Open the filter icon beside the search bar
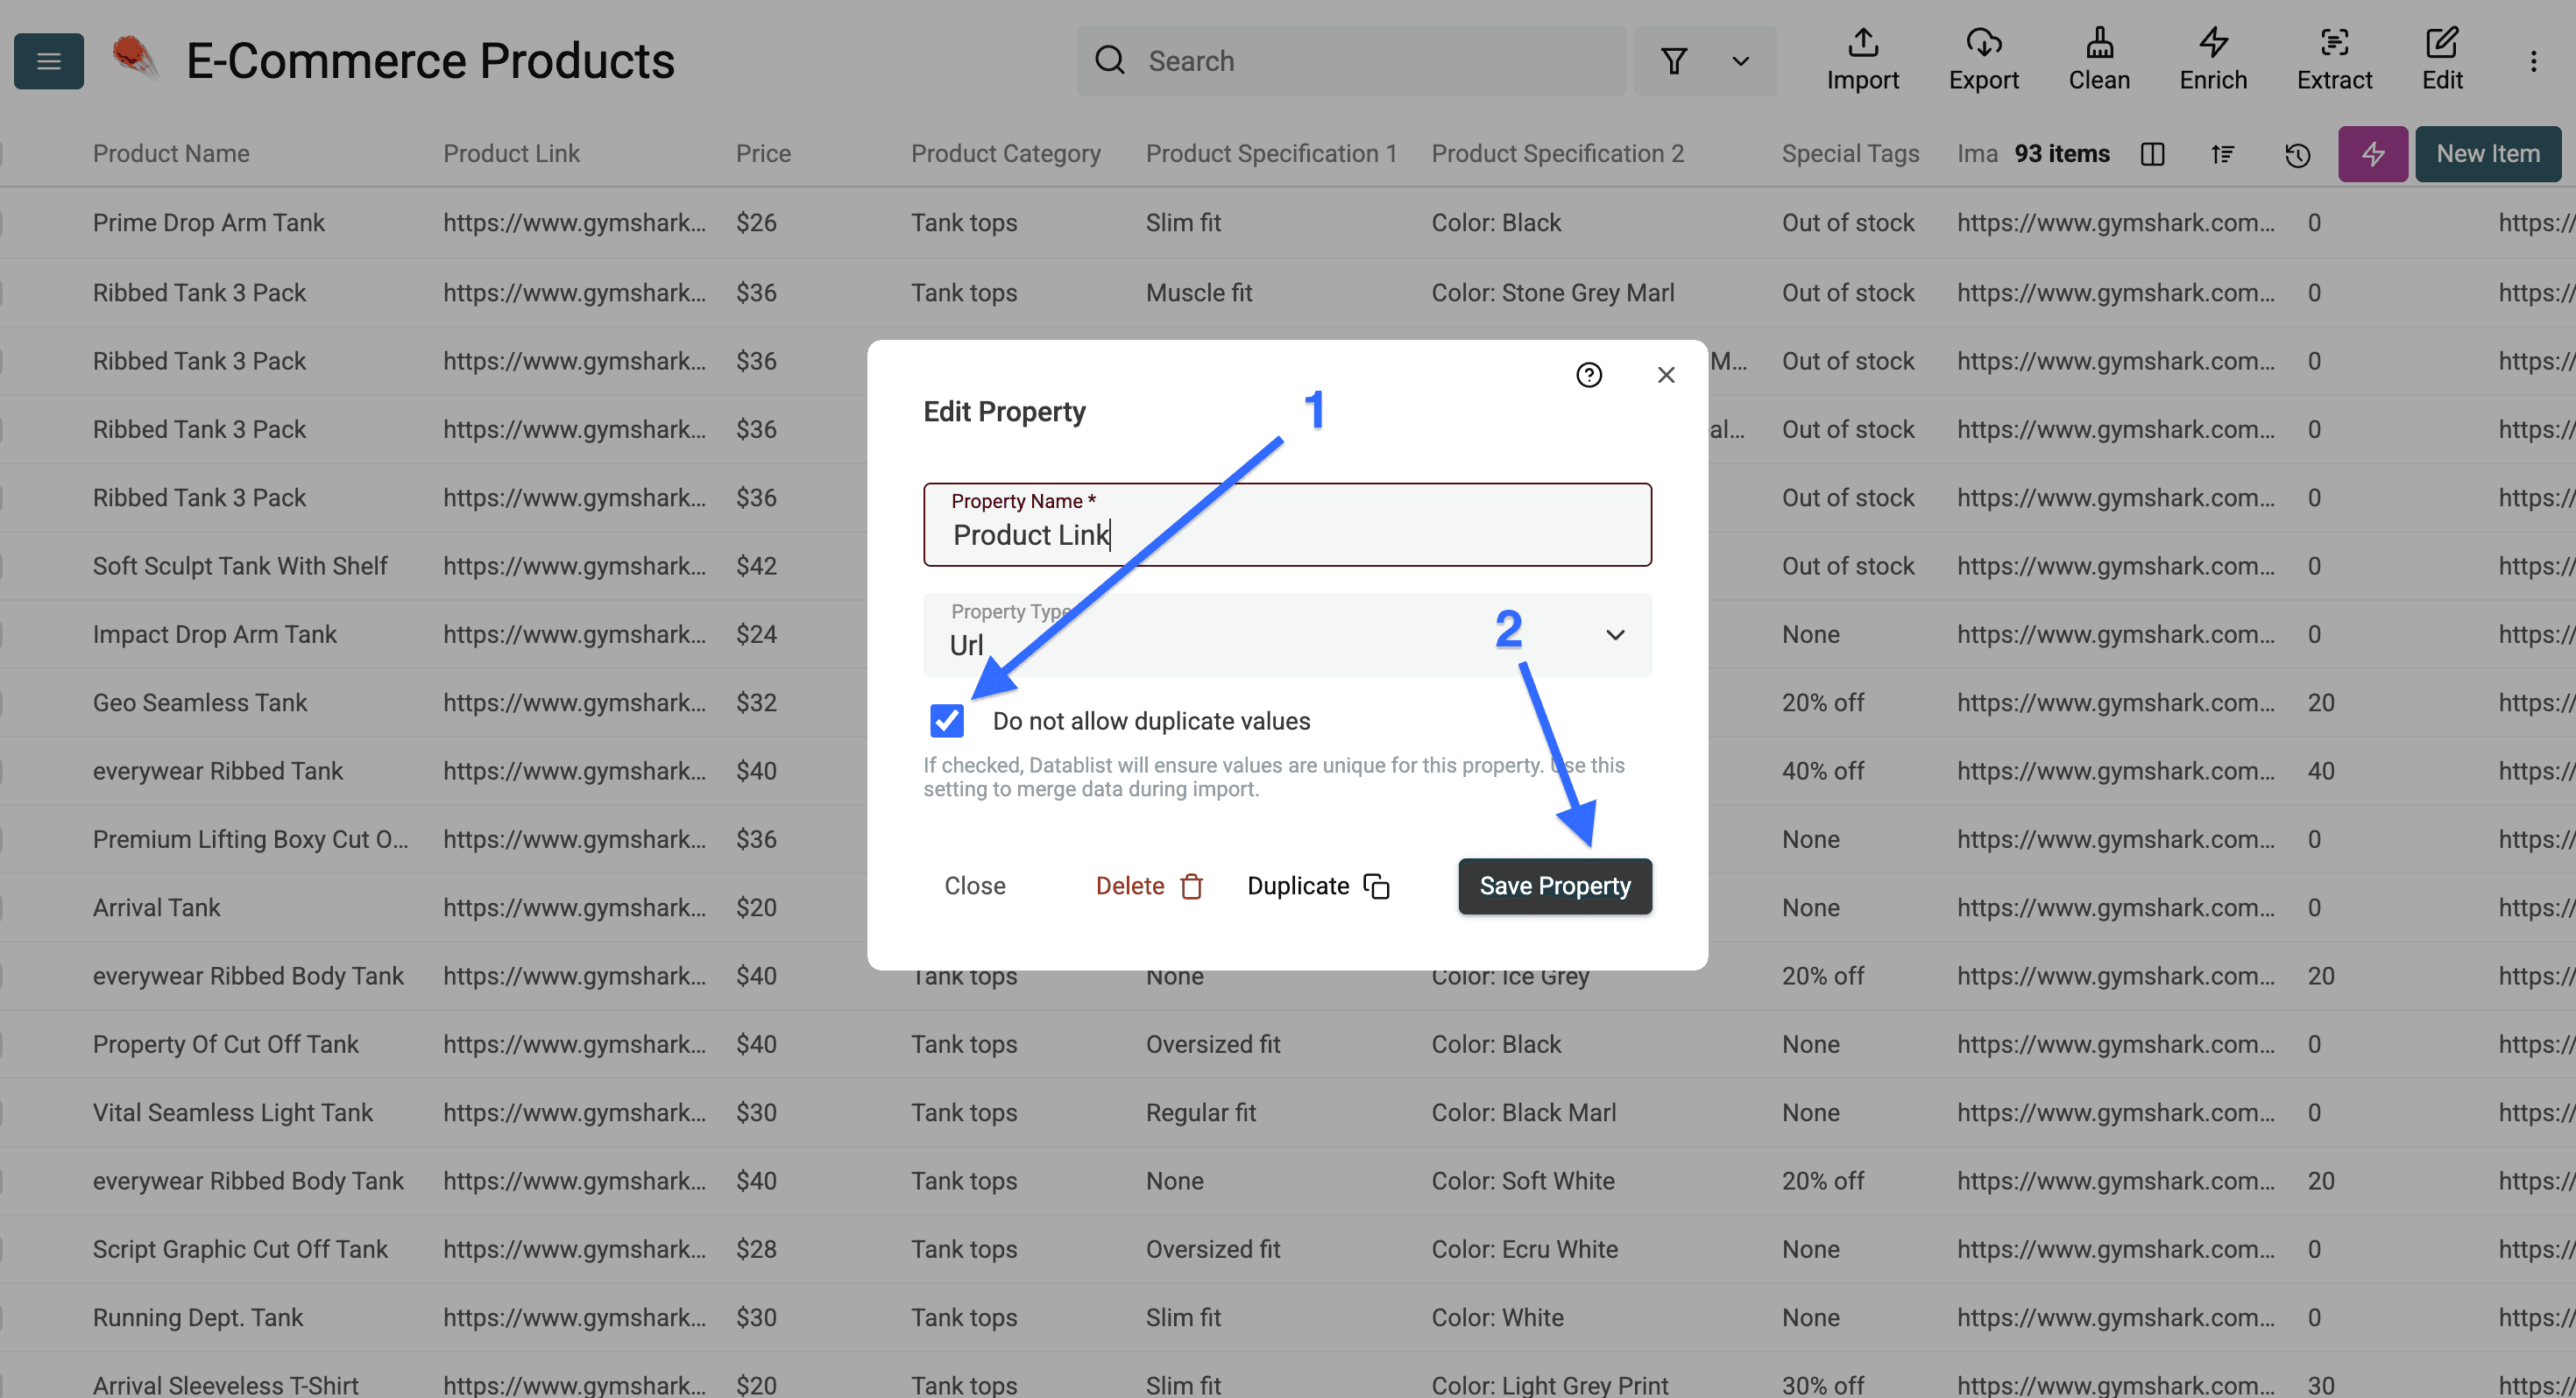The height and width of the screenshot is (1398, 2576). pyautogui.click(x=1675, y=61)
